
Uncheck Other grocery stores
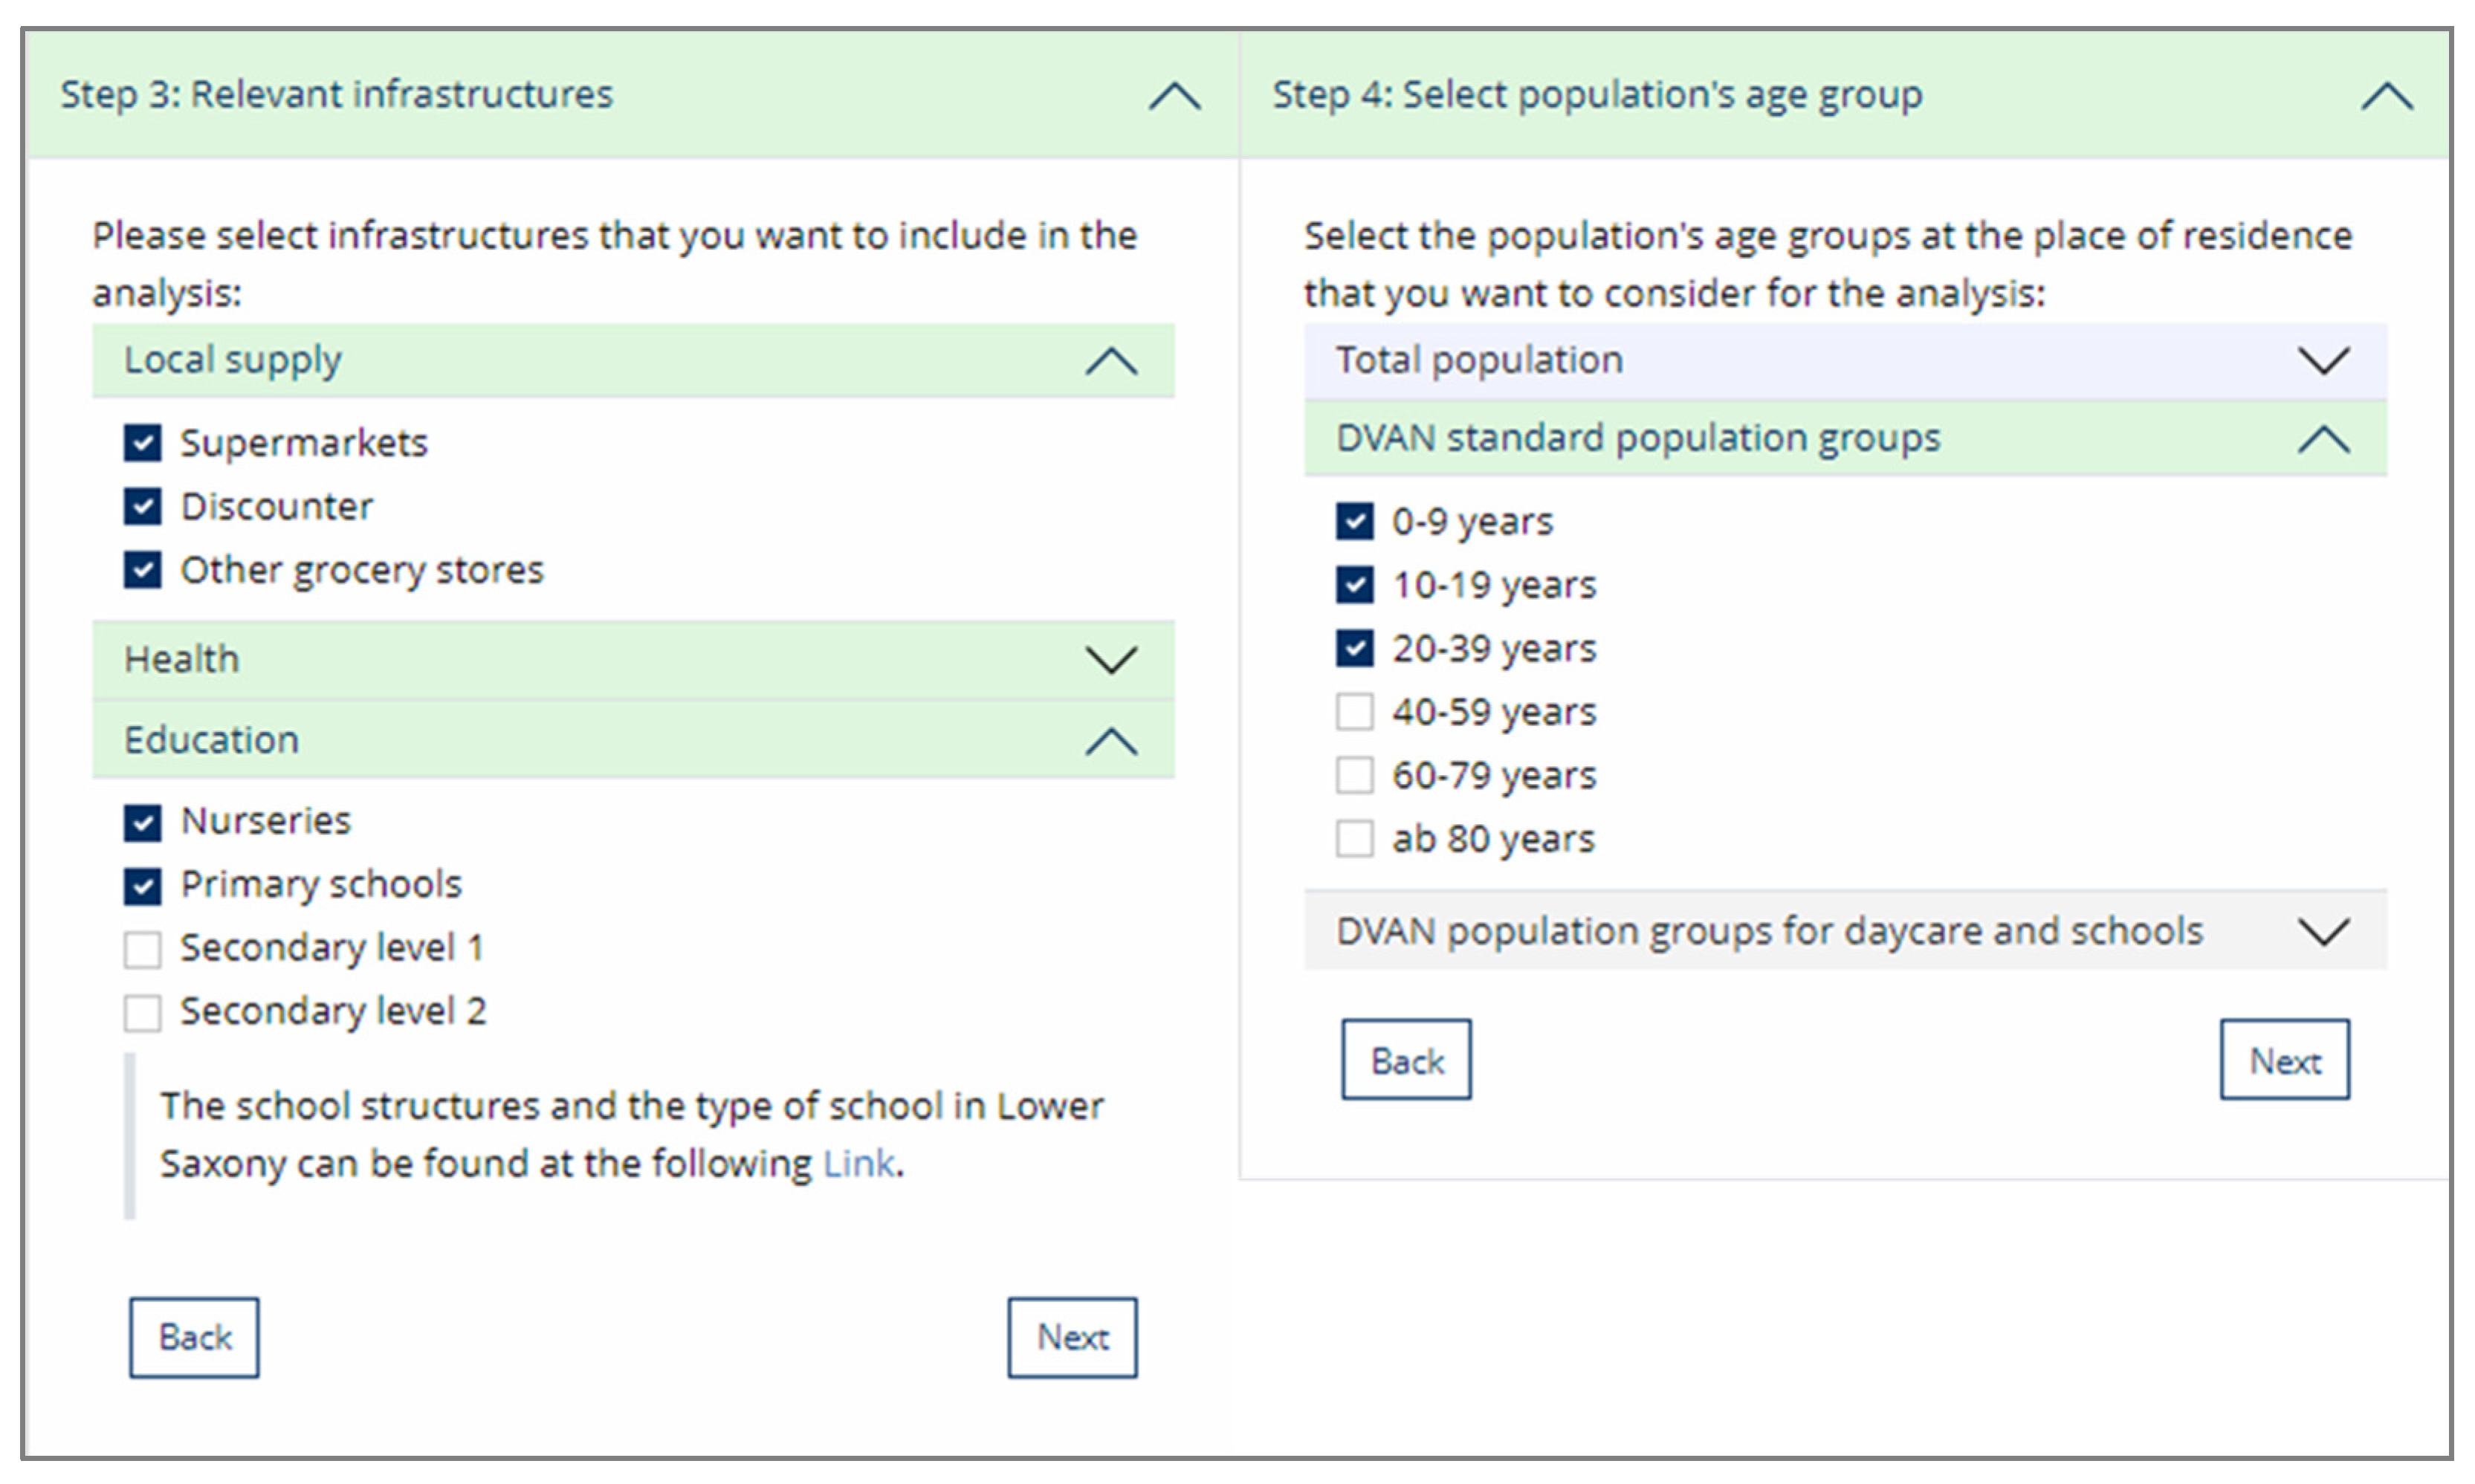tap(143, 570)
